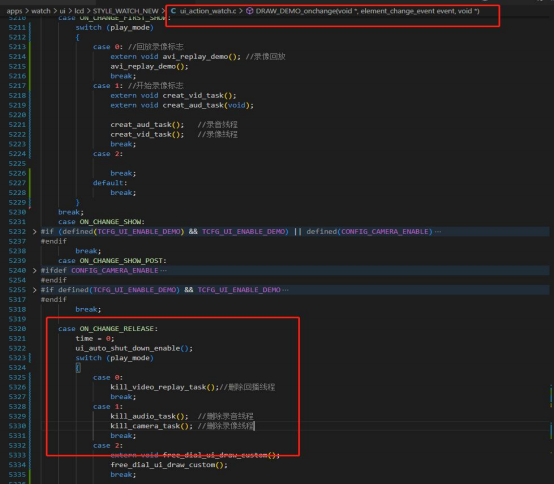Click 'case ON_CHANGE_SHOW_POST:' label
This screenshot has height=484, width=554.
point(112,261)
